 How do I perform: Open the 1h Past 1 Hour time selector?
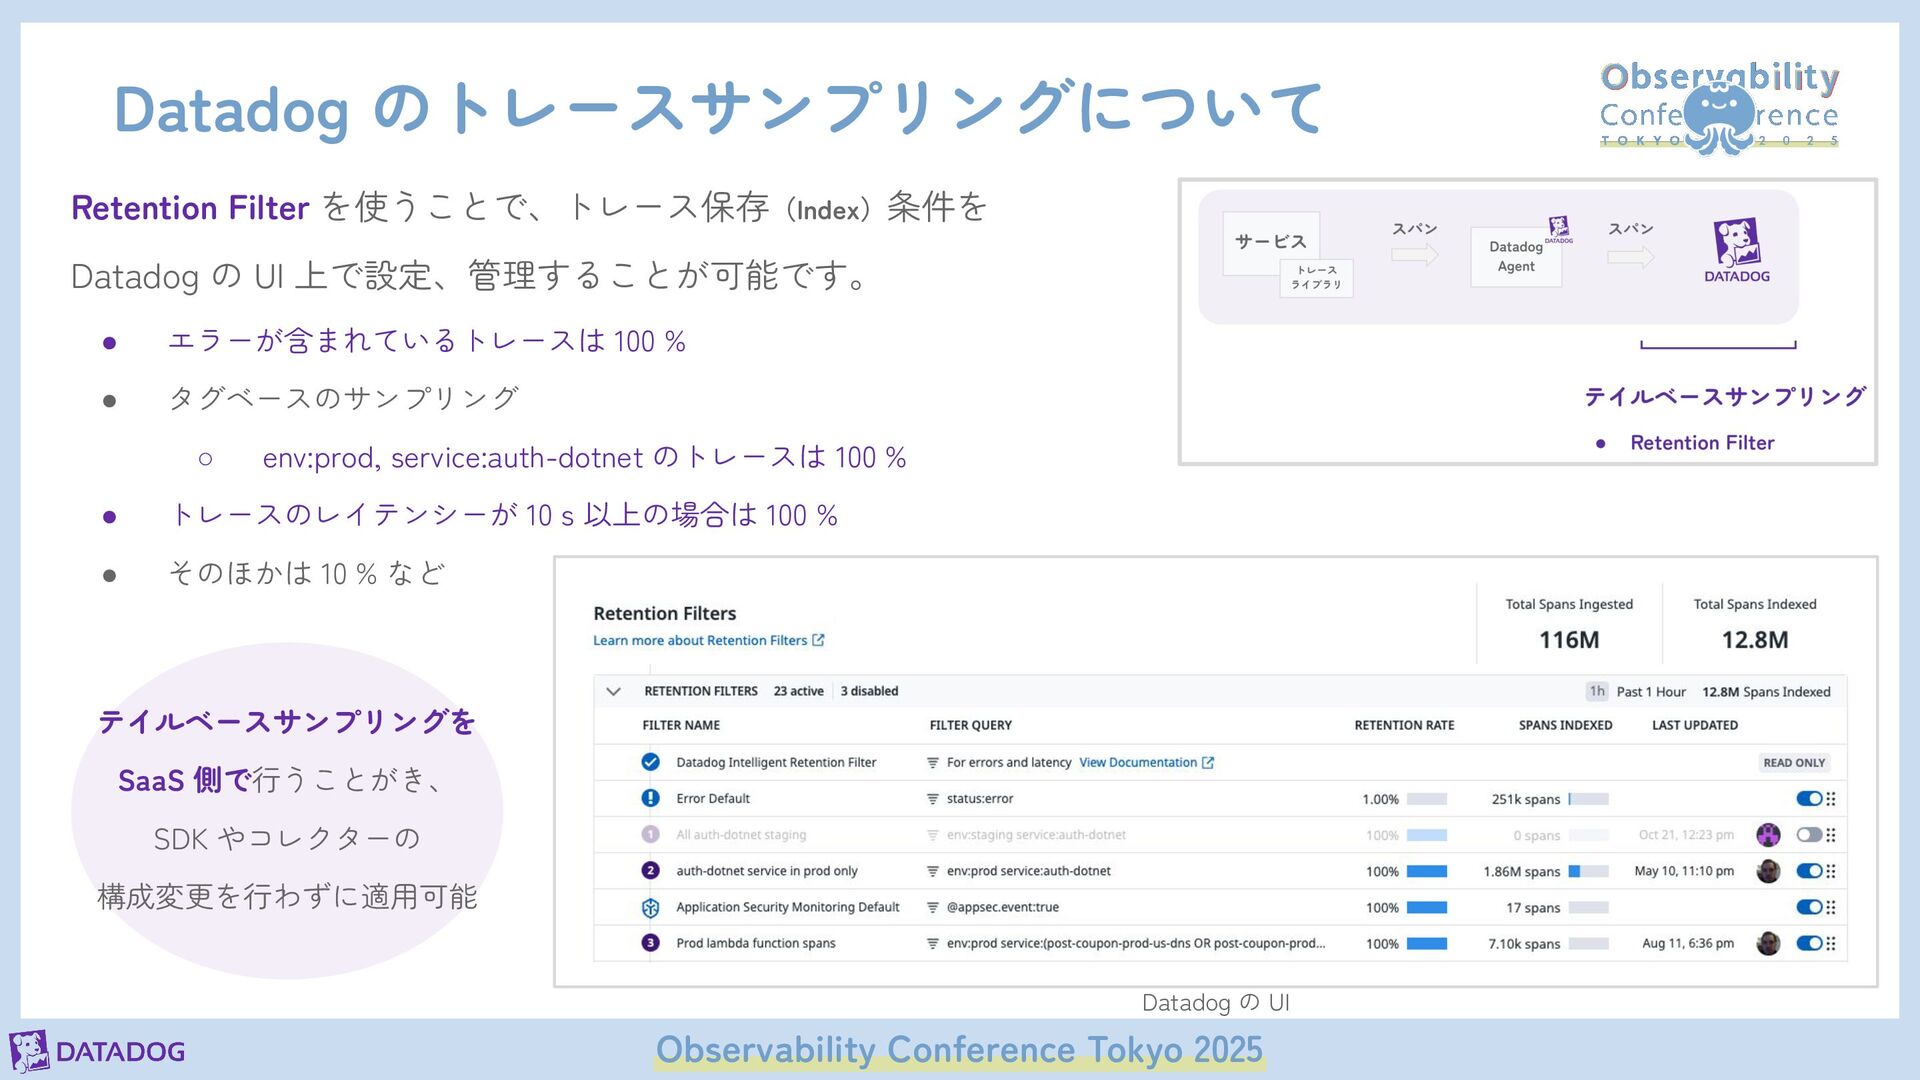pos(1636,691)
